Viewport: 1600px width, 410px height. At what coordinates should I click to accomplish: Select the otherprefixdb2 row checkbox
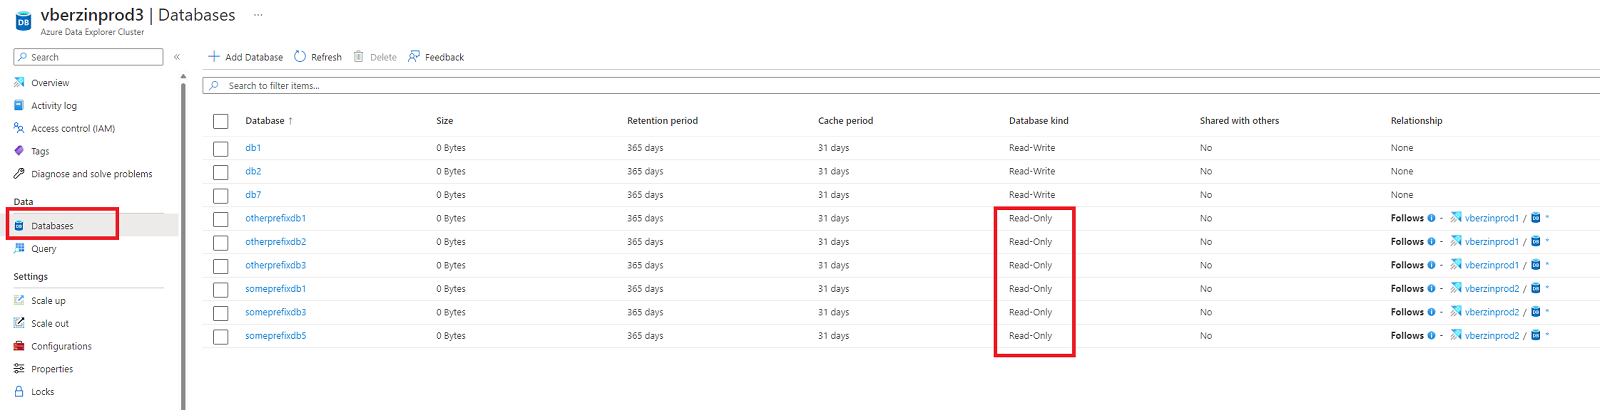point(221,242)
